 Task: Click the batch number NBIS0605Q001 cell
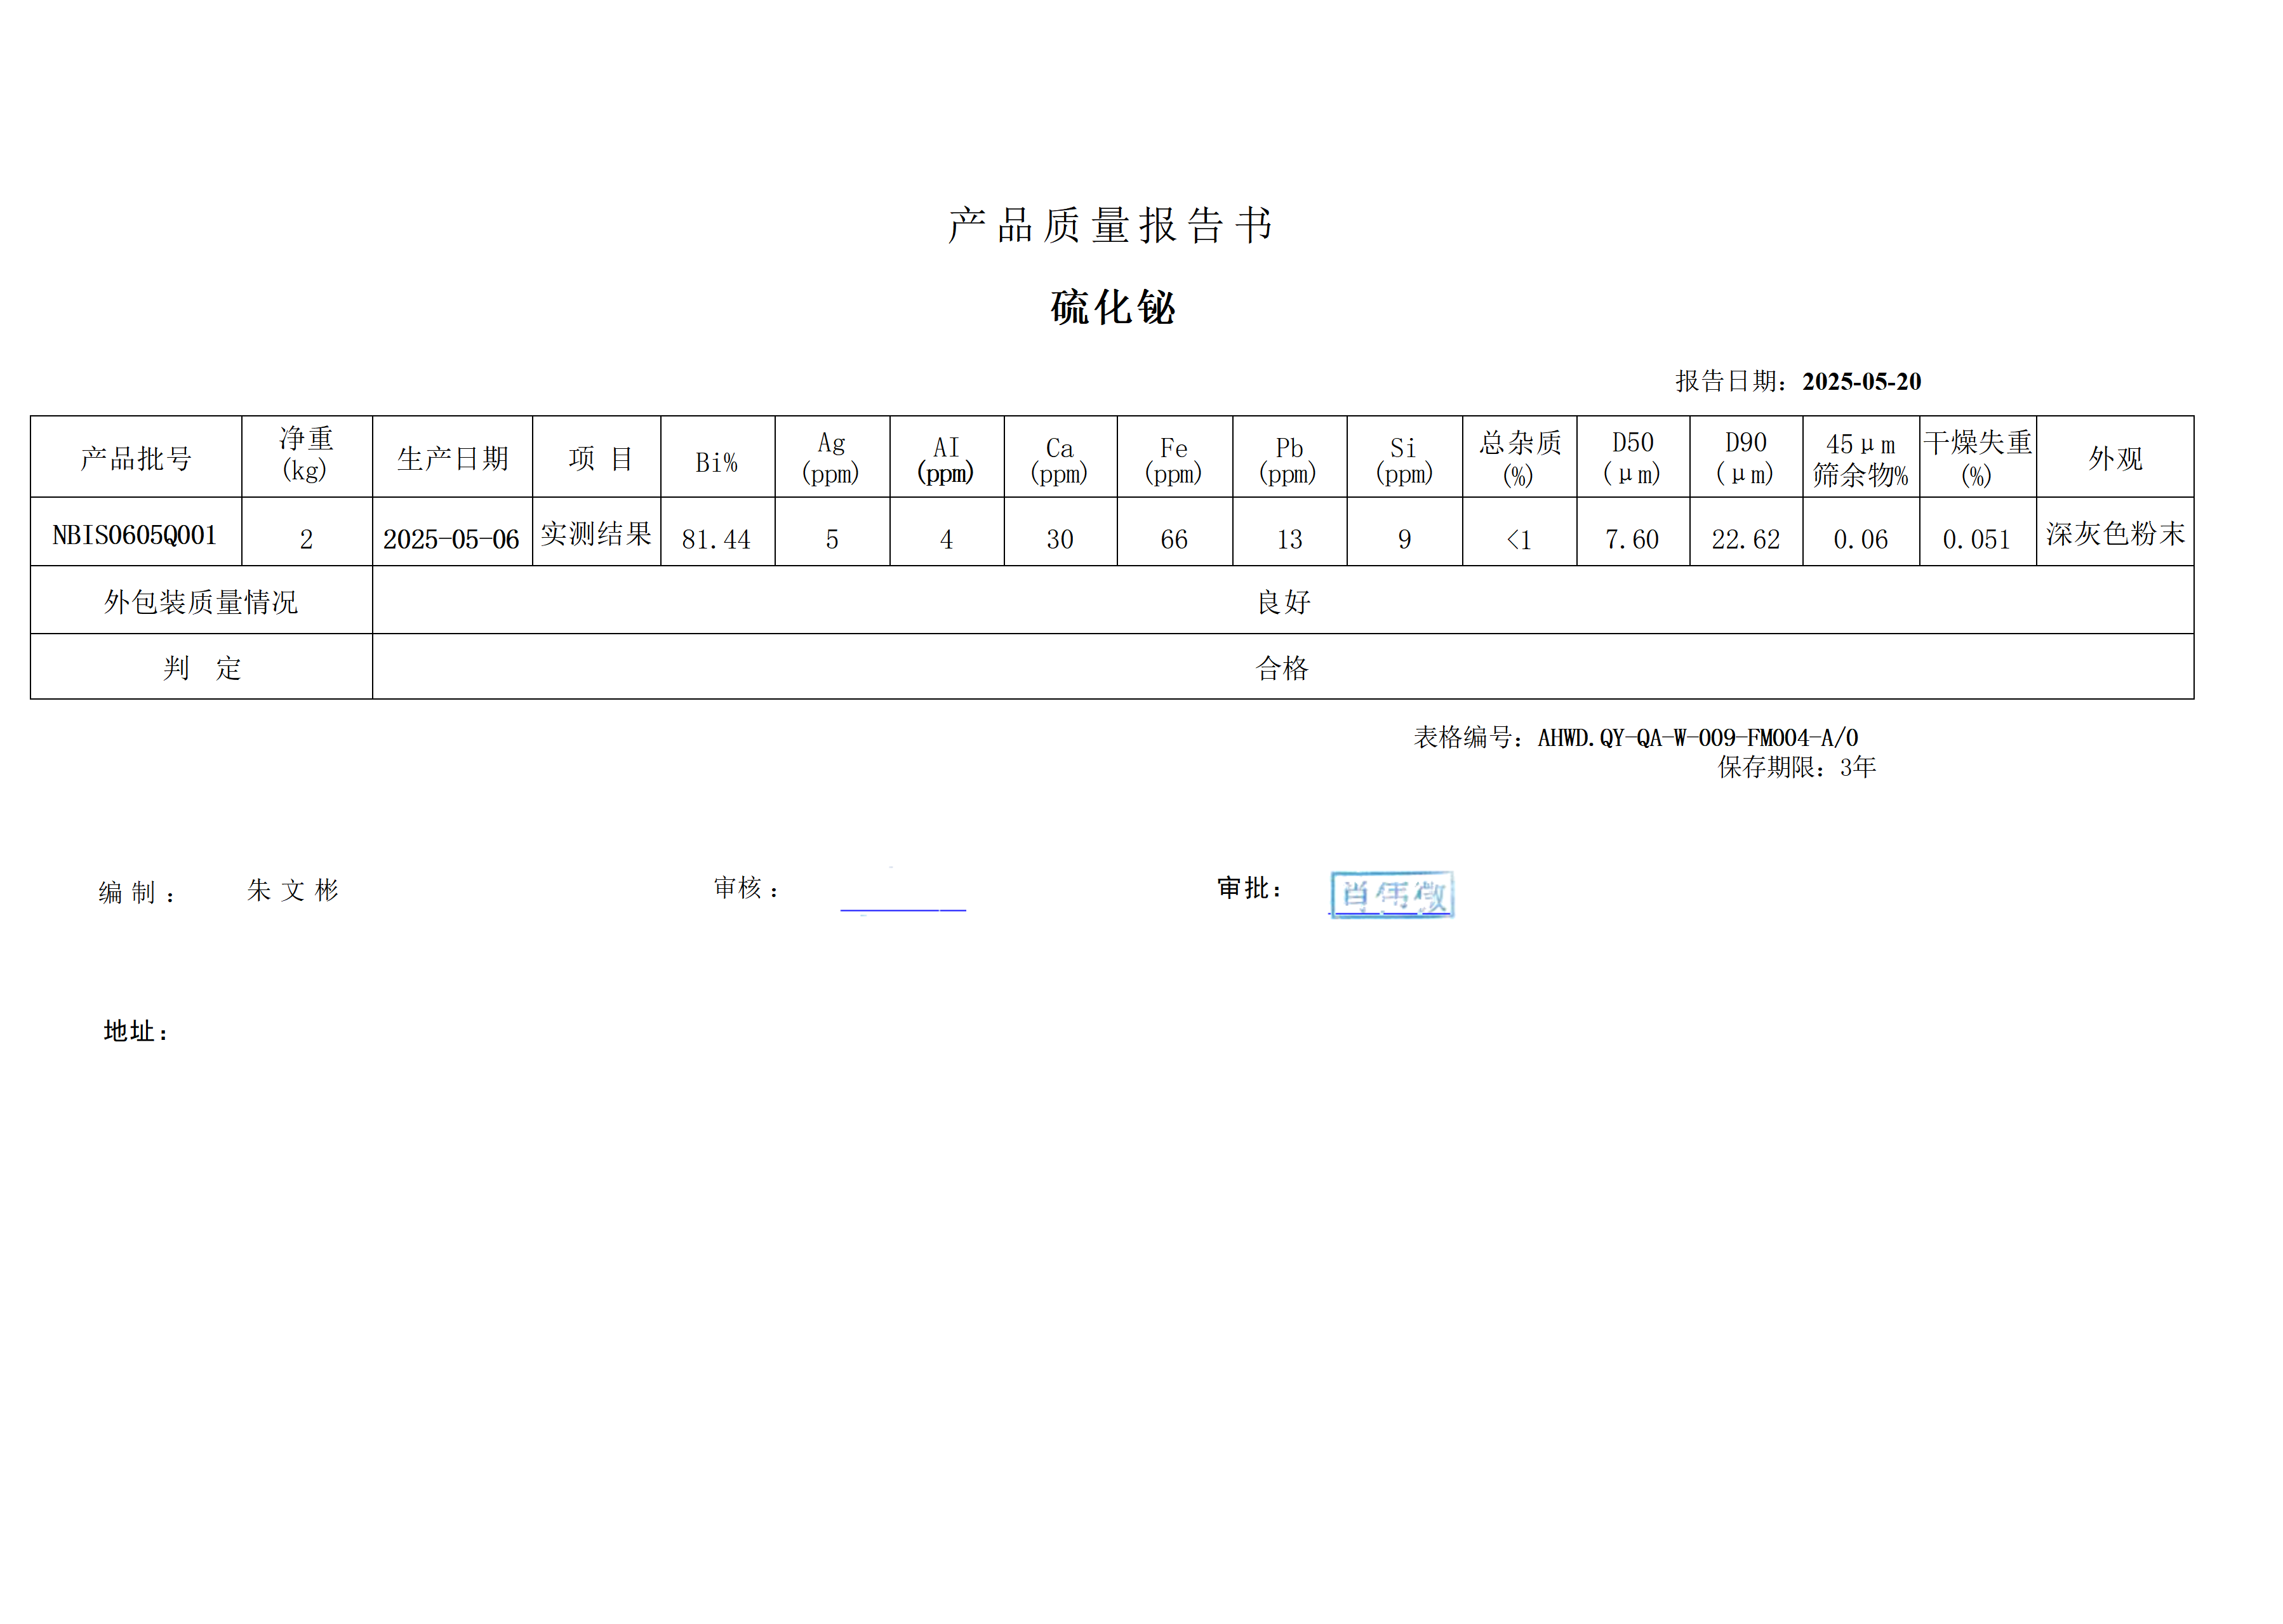click(x=135, y=535)
